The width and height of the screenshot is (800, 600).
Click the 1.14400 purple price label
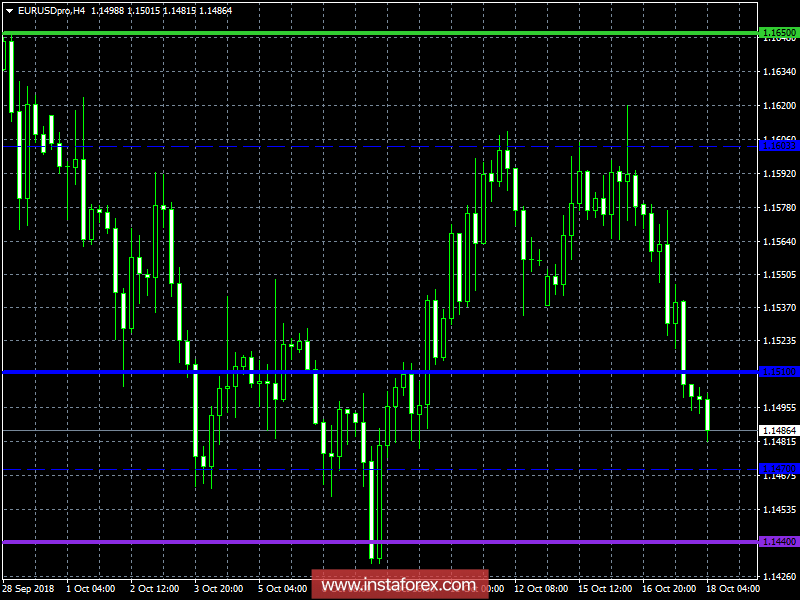pos(779,541)
